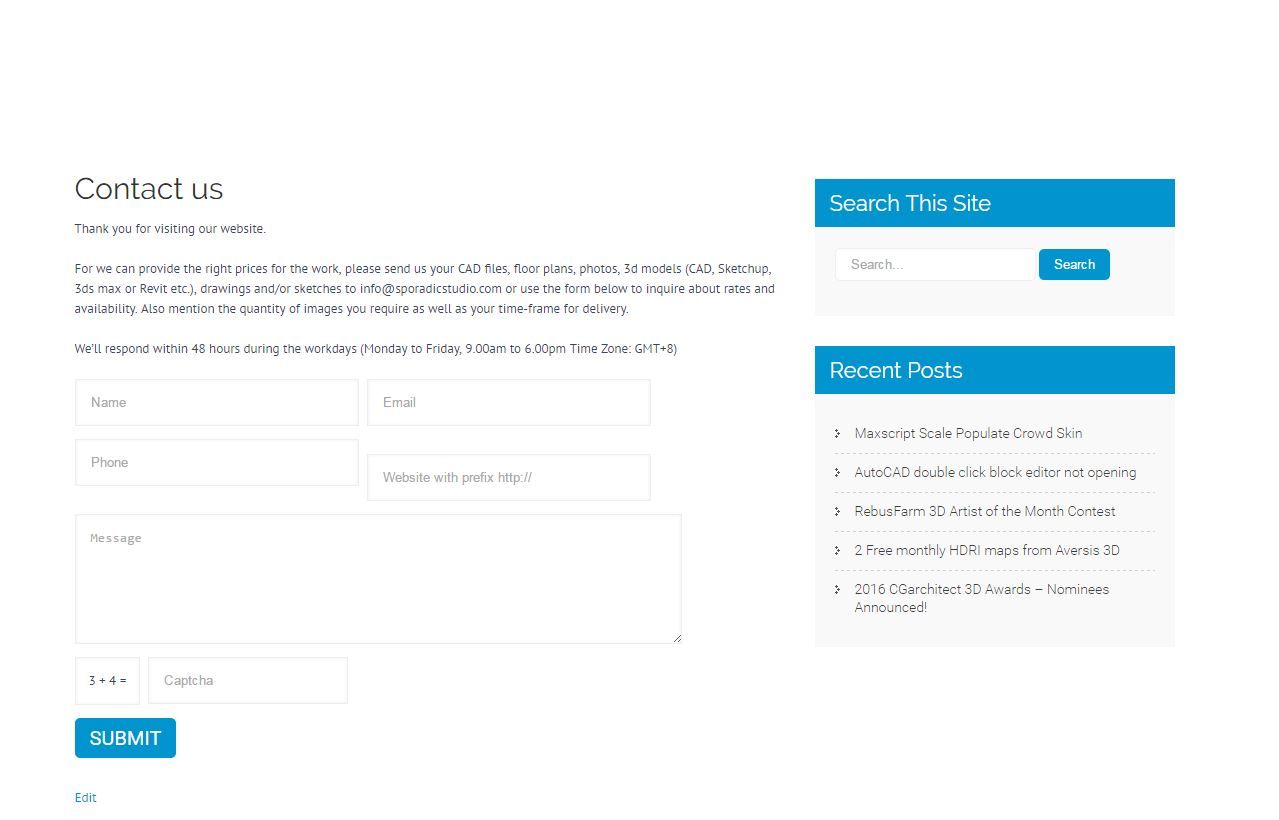Screen dimensions: 1279x820
Task: Focus the Email input field
Action: (x=509, y=402)
